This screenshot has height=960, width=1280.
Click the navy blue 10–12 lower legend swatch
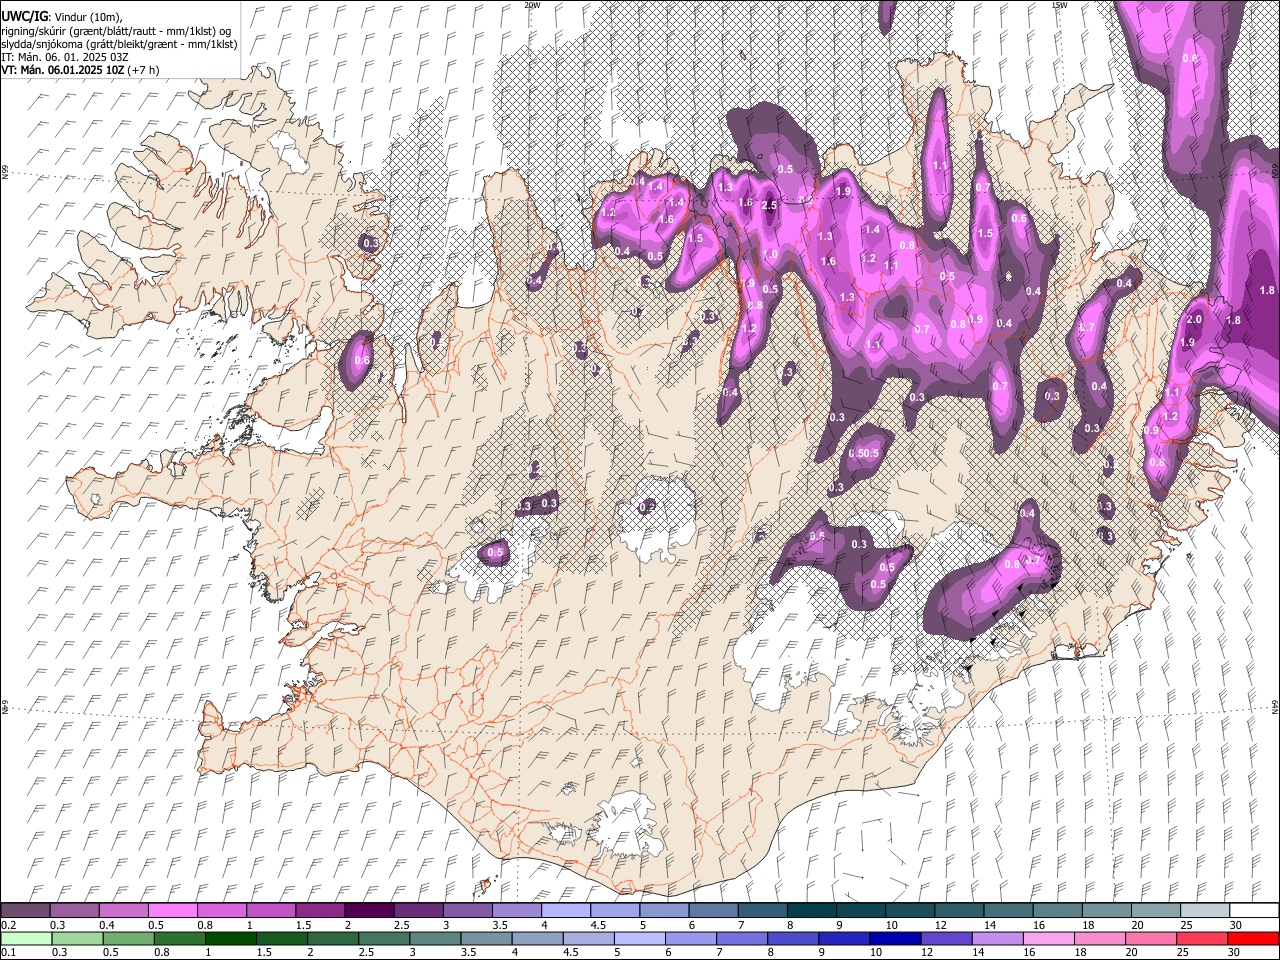pyautogui.click(x=897, y=938)
